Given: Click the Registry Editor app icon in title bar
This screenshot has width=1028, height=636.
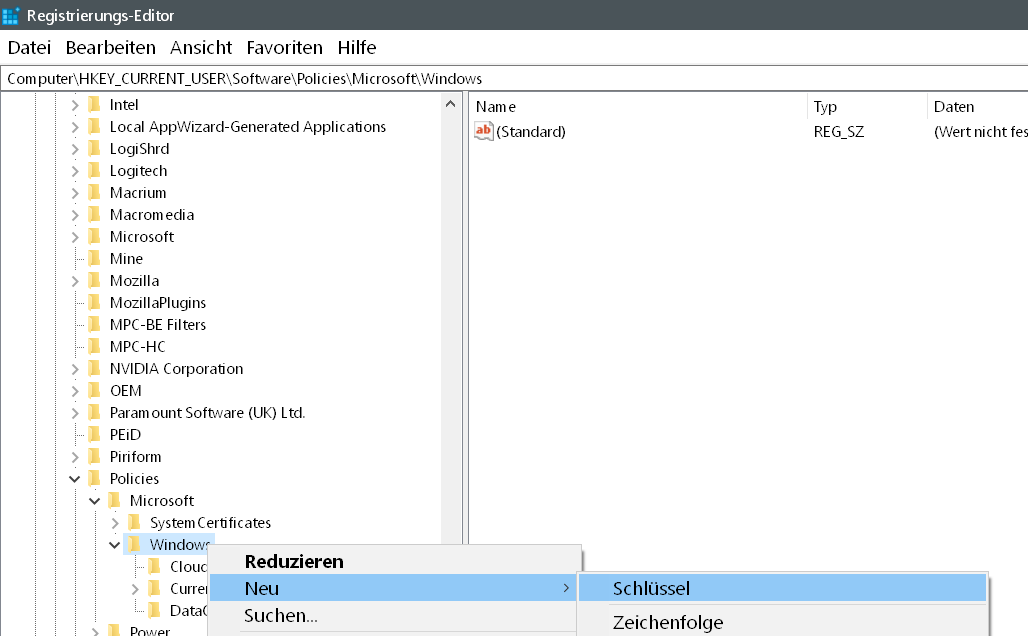Looking at the screenshot, I should click(x=11, y=15).
